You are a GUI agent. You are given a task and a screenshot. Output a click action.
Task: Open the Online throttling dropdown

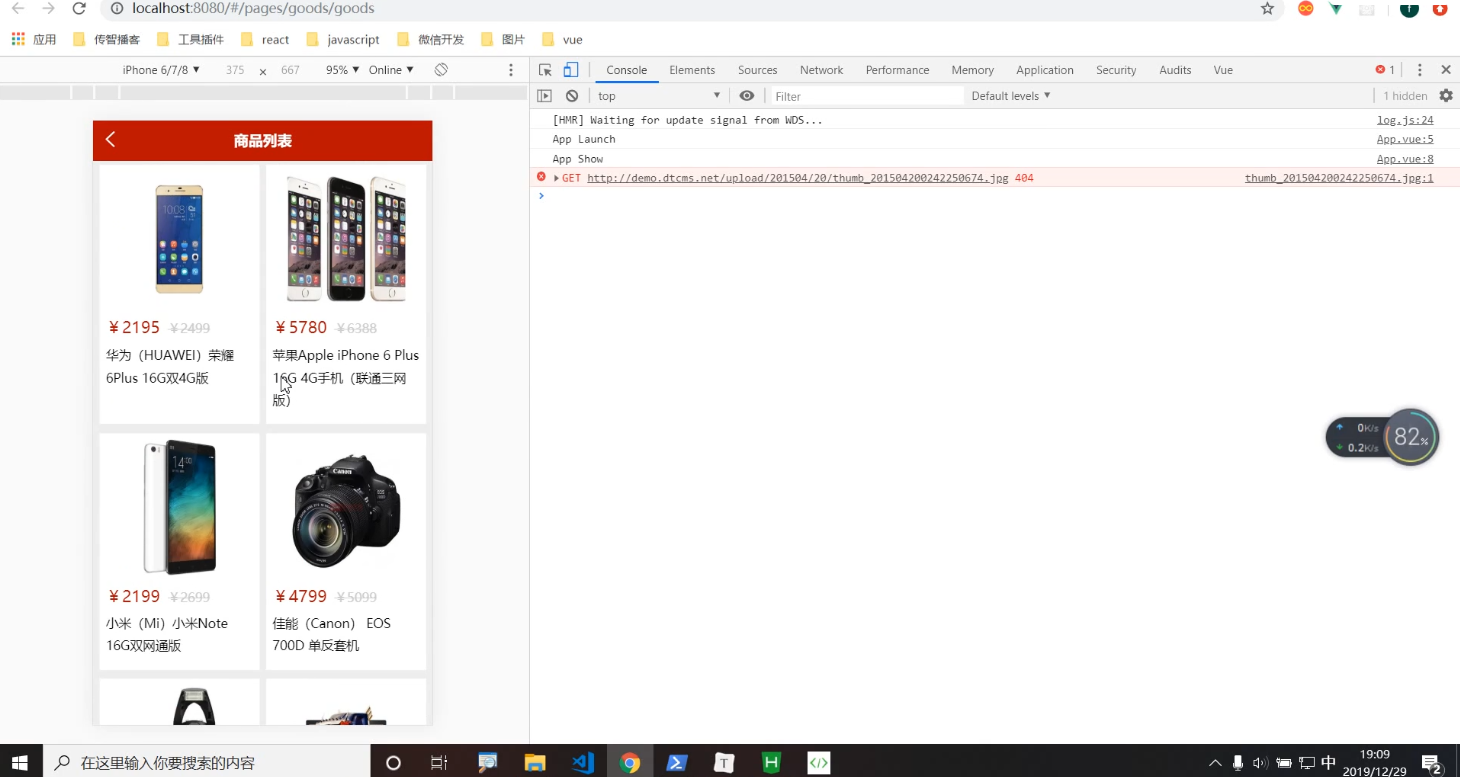[391, 70]
